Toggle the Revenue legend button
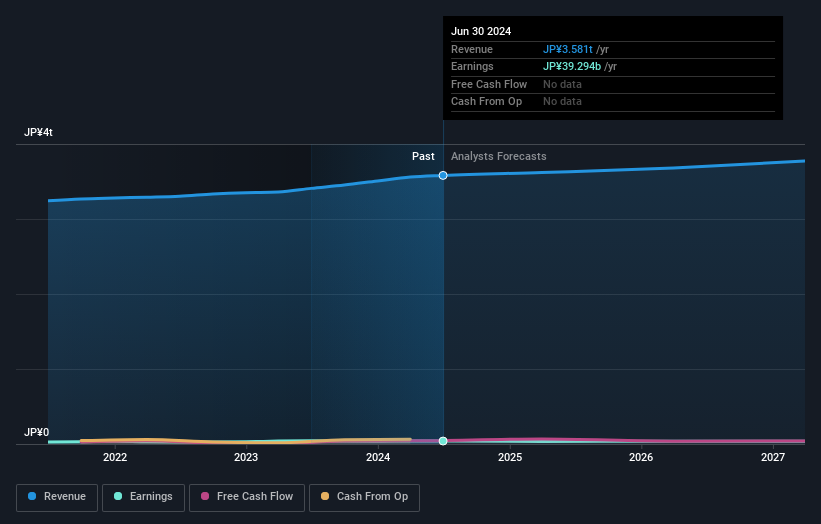 tap(57, 497)
